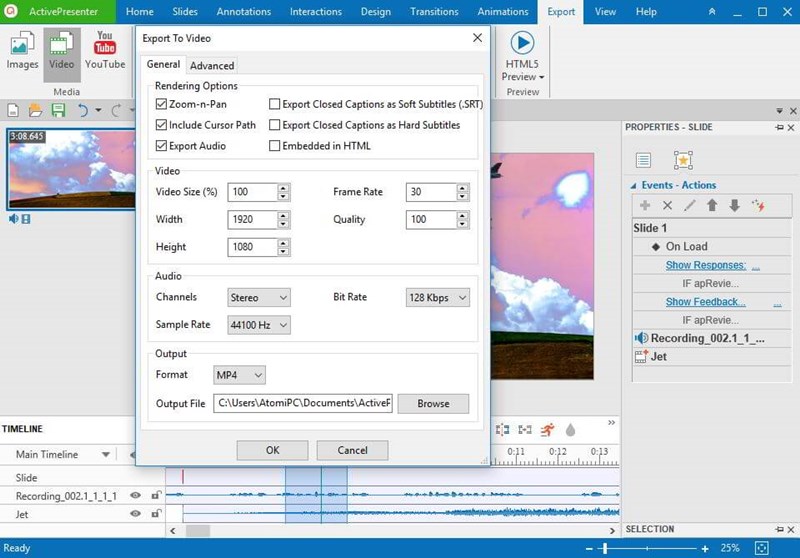
Task: Export to YouTube icon
Action: coord(105,50)
